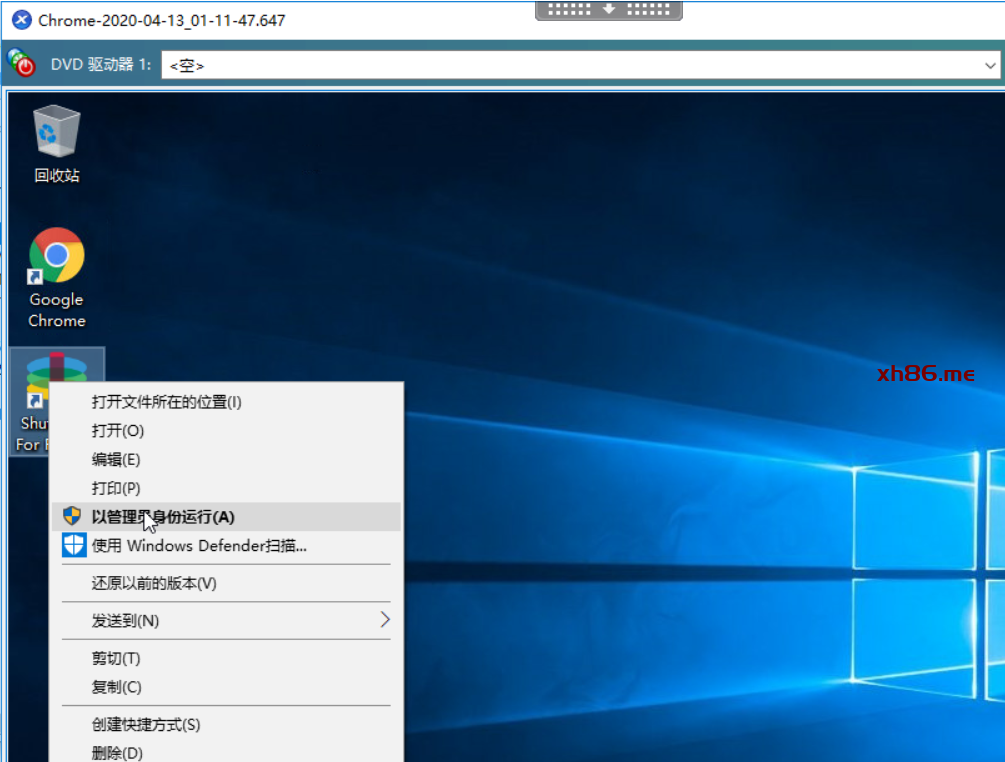Click the app icon in the title bar
This screenshot has width=1005, height=762.
pos(21,20)
